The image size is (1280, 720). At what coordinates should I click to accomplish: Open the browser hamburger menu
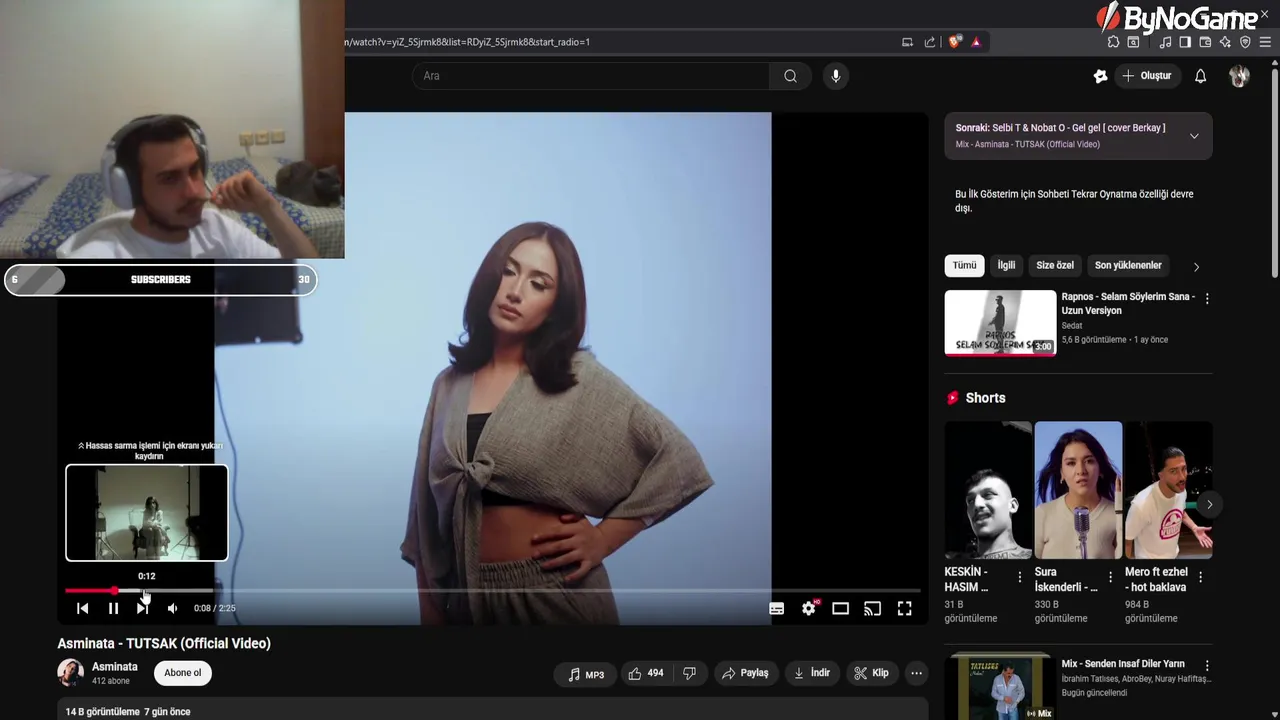(x=1265, y=42)
